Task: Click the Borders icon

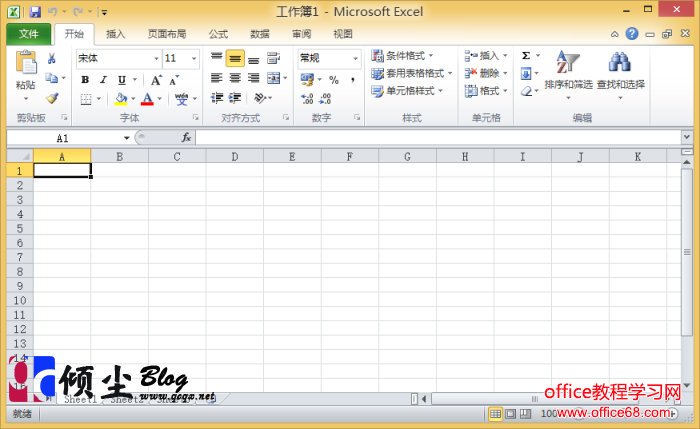Action: coord(86,99)
